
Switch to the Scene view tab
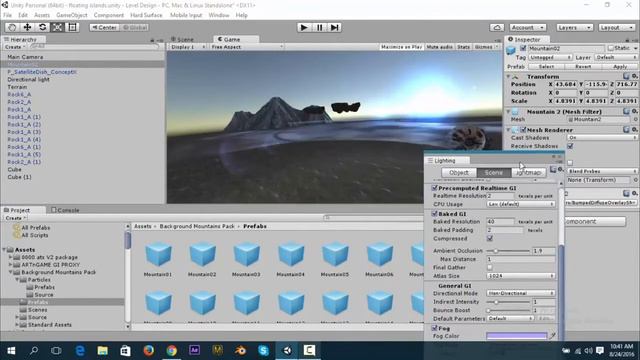182,39
